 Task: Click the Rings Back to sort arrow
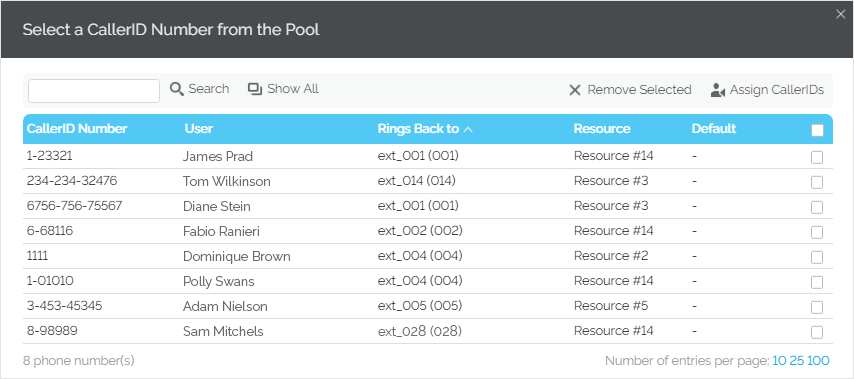click(468, 129)
